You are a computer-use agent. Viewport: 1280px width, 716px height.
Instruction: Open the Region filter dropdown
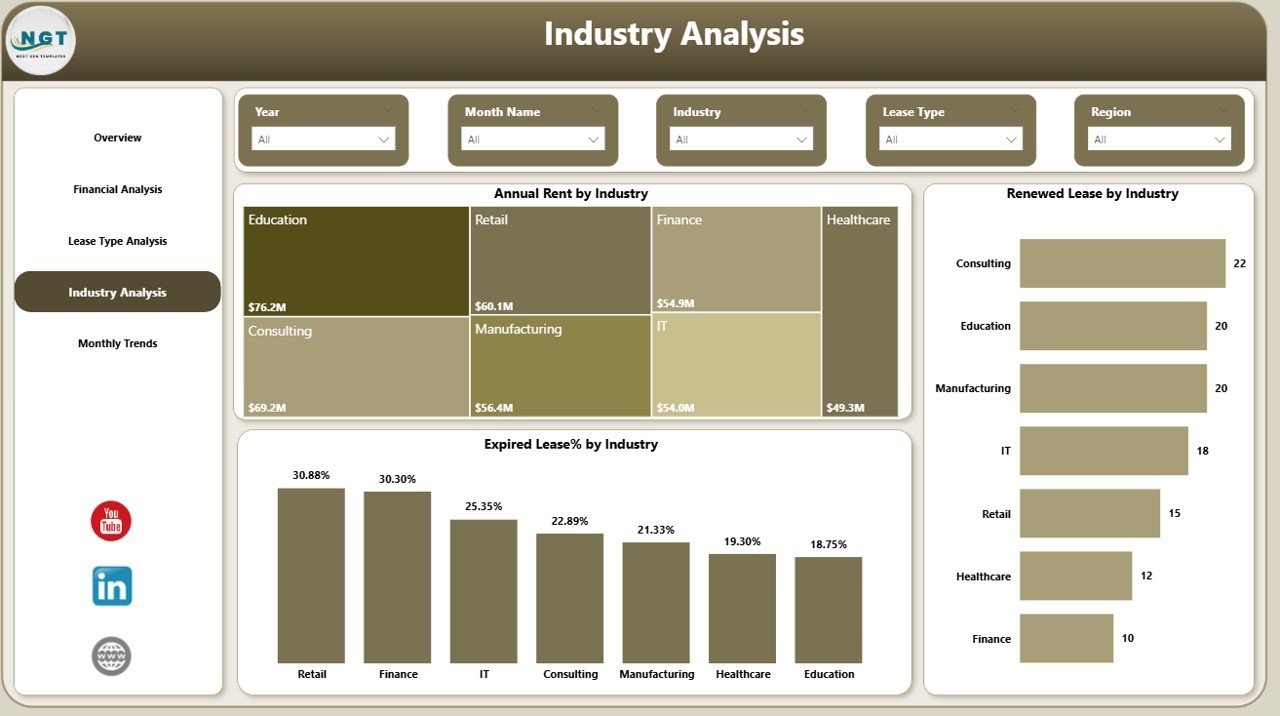1159,140
